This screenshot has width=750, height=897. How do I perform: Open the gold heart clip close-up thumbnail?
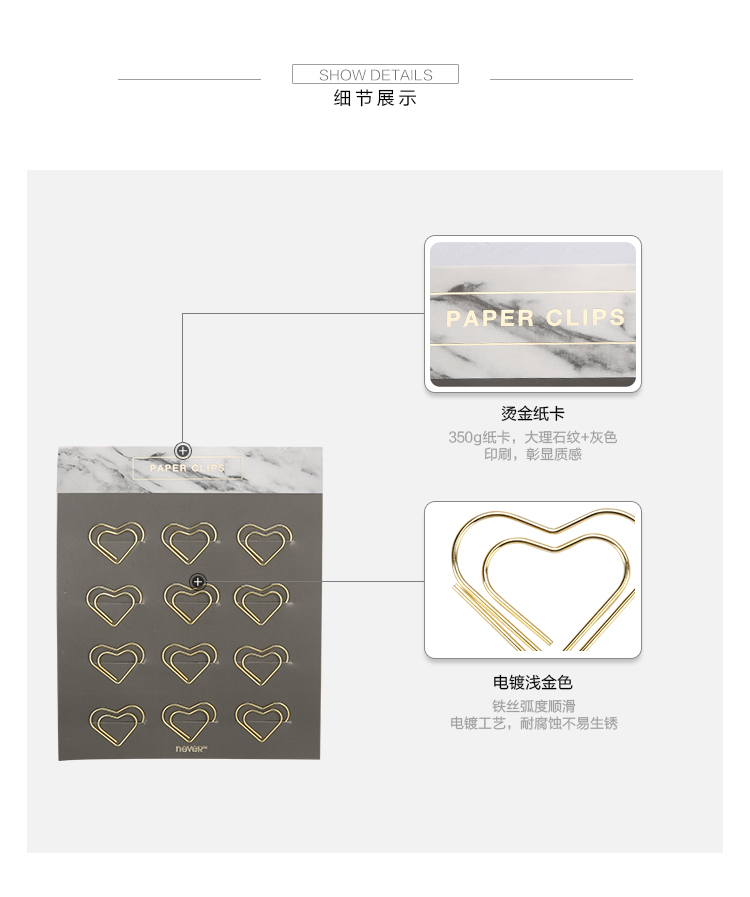click(533, 580)
